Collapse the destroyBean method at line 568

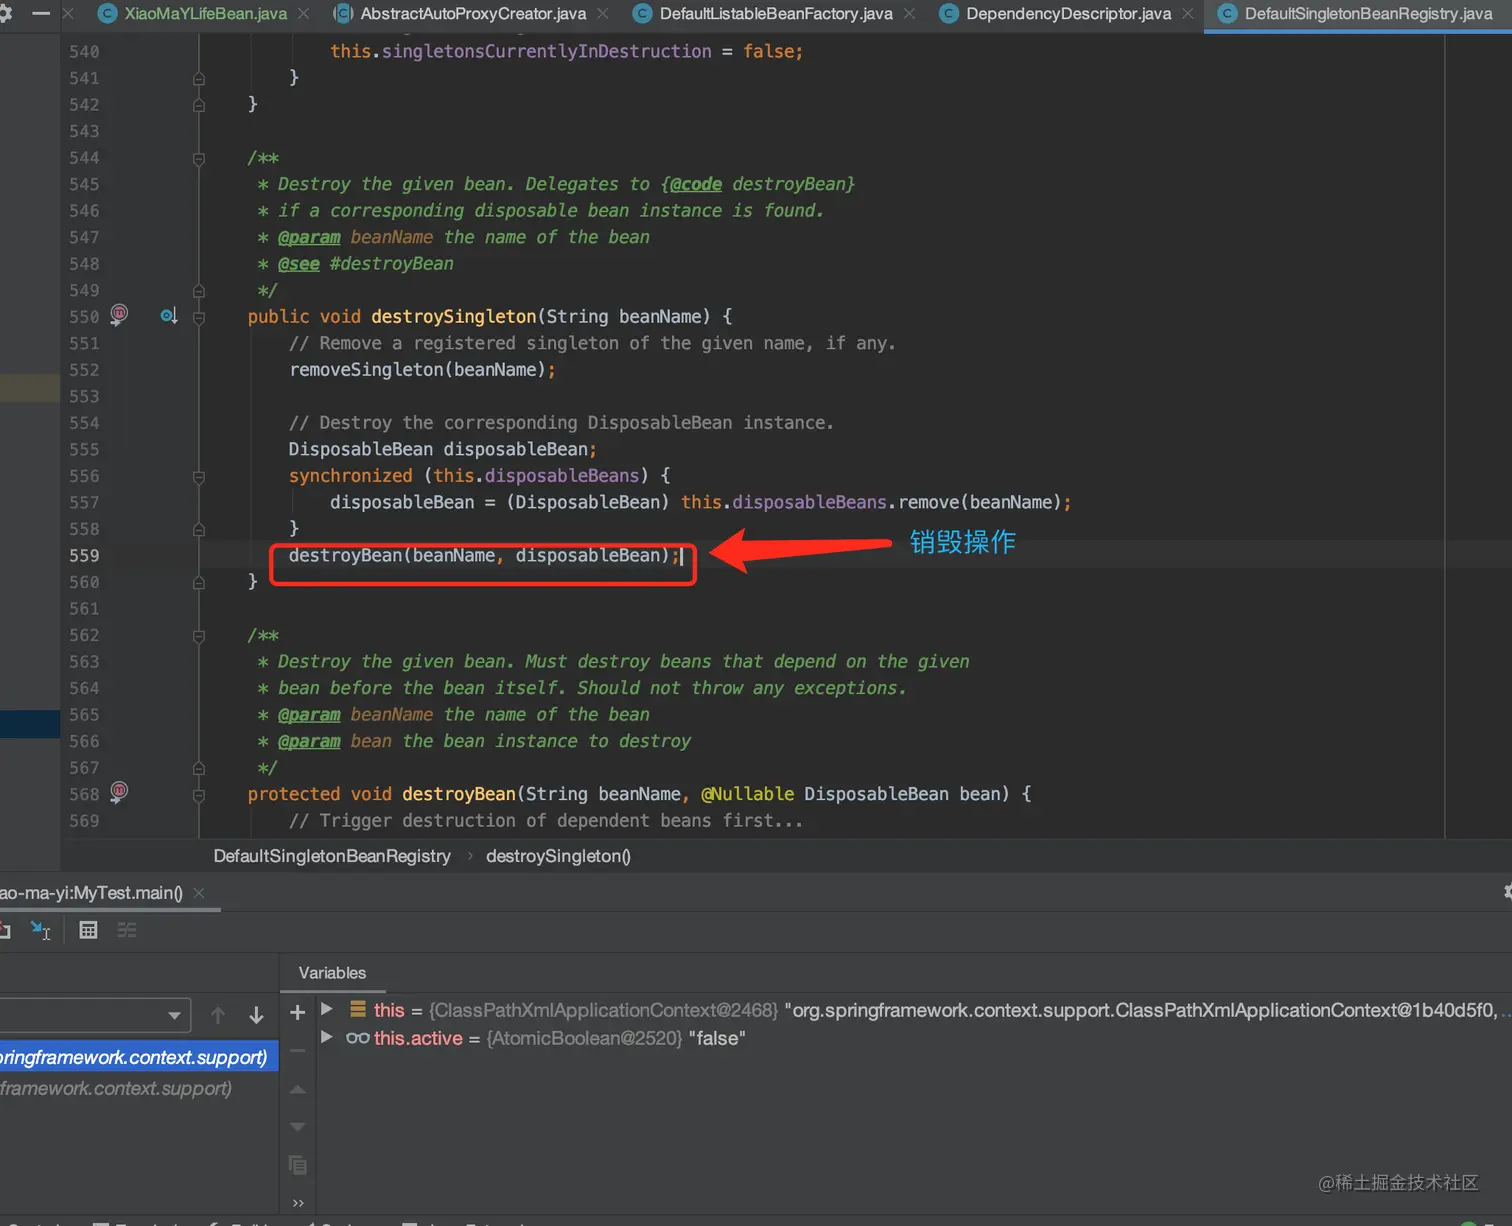point(199,796)
